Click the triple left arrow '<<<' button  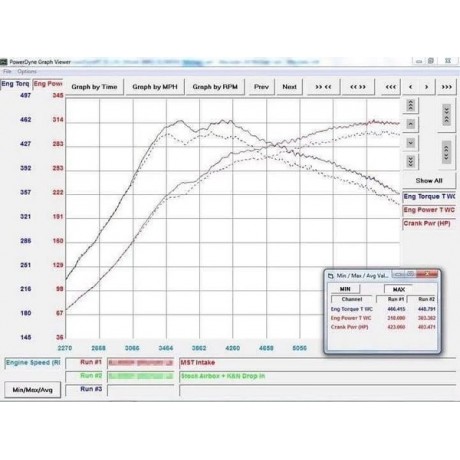click(x=390, y=87)
